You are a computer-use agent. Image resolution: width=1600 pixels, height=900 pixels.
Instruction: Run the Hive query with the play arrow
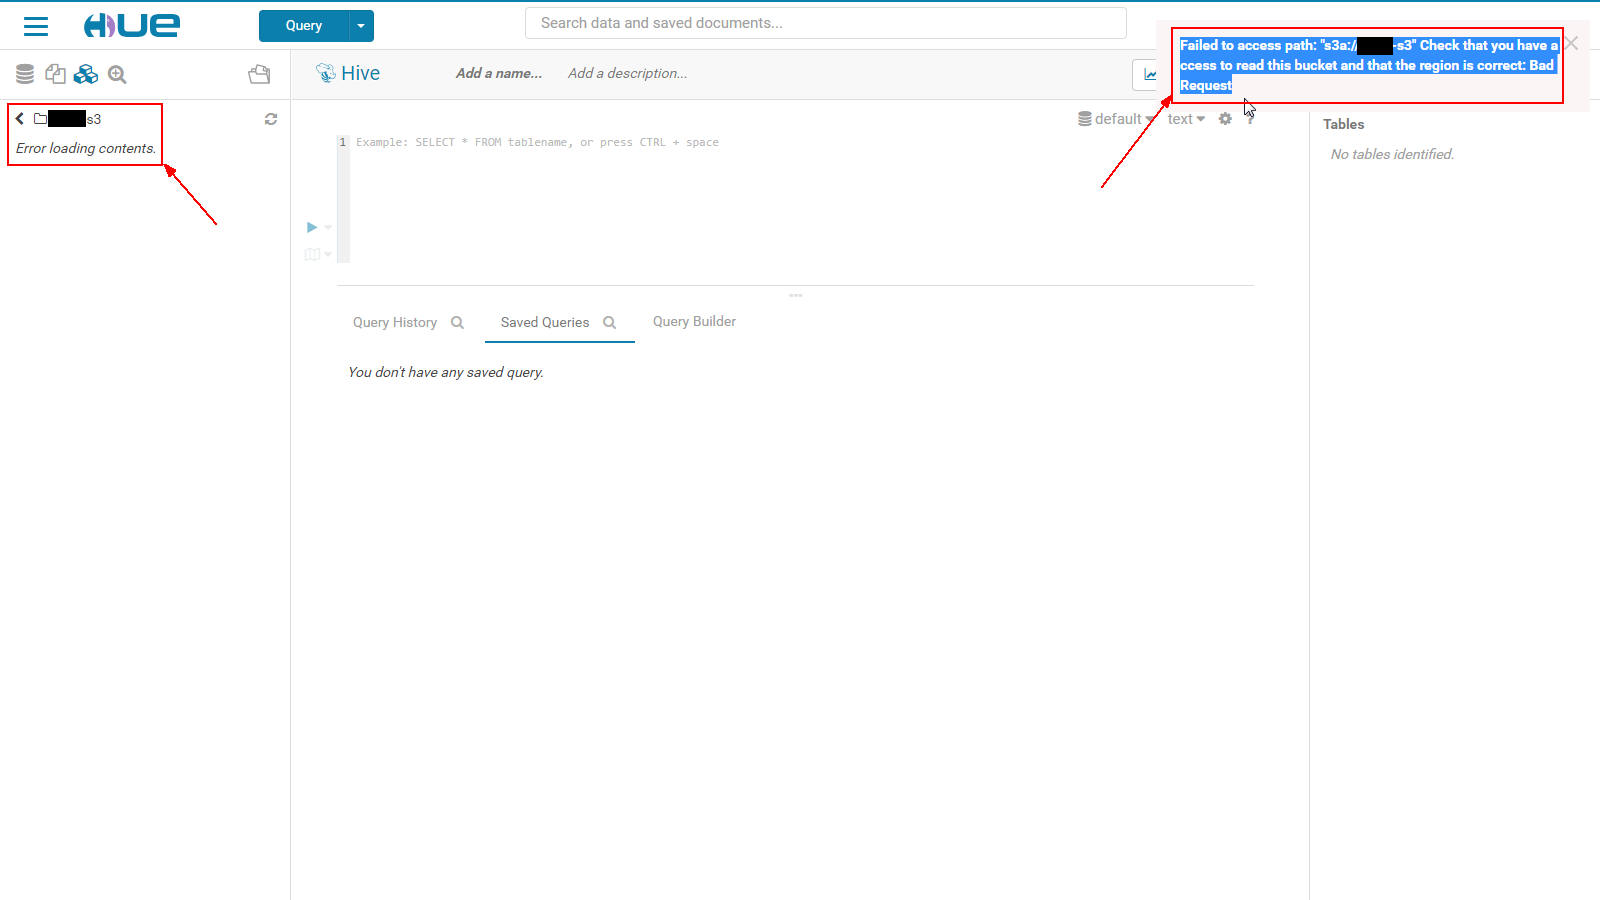coord(311,227)
